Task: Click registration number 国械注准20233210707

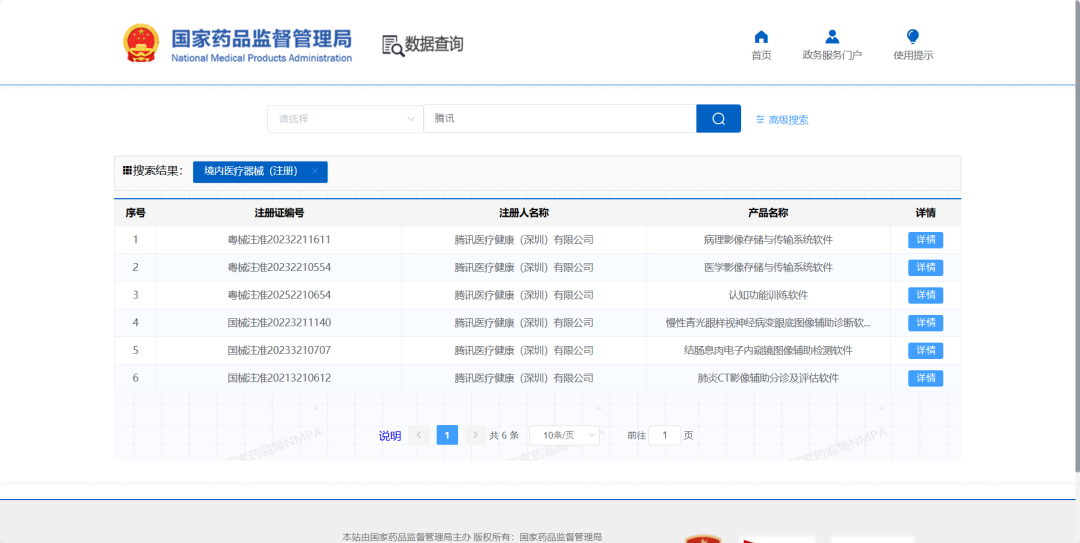Action: (279, 350)
